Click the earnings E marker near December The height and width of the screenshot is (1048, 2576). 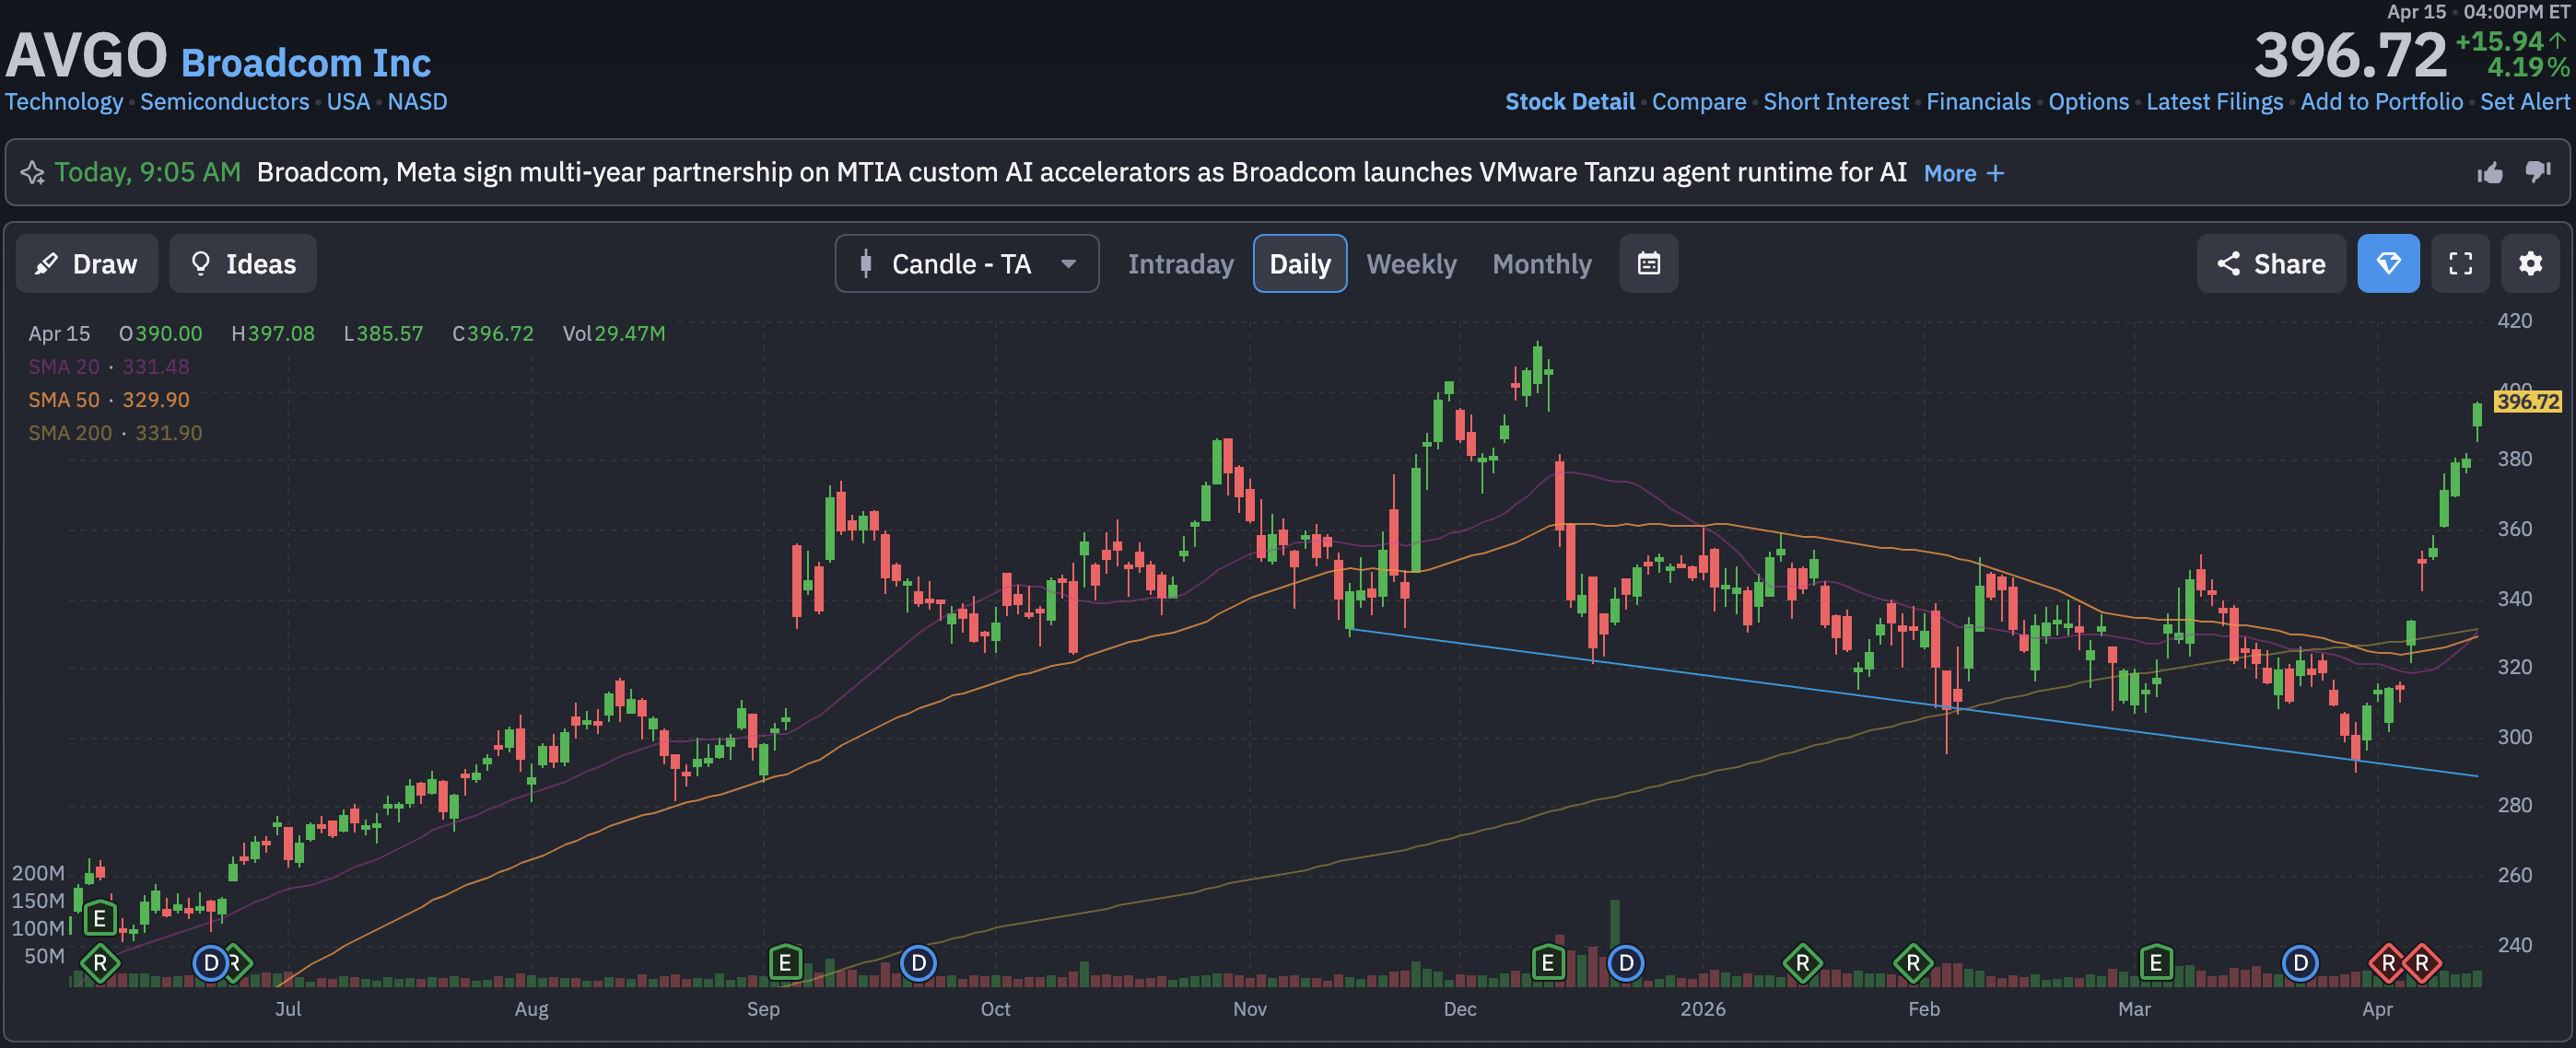click(x=1547, y=962)
